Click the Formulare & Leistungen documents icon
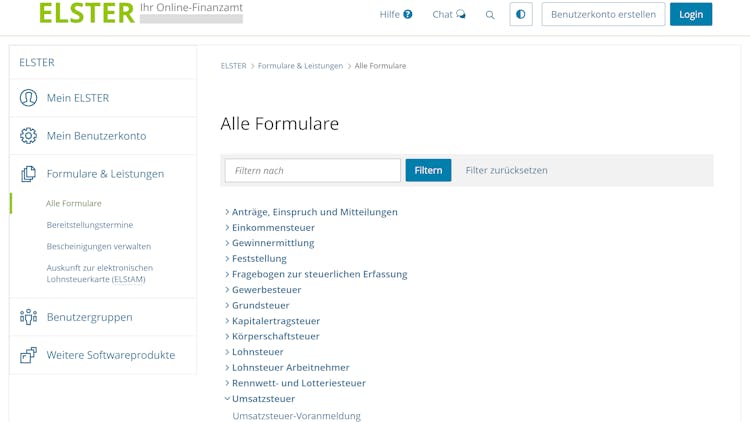The height and width of the screenshot is (422, 750). coord(28,174)
